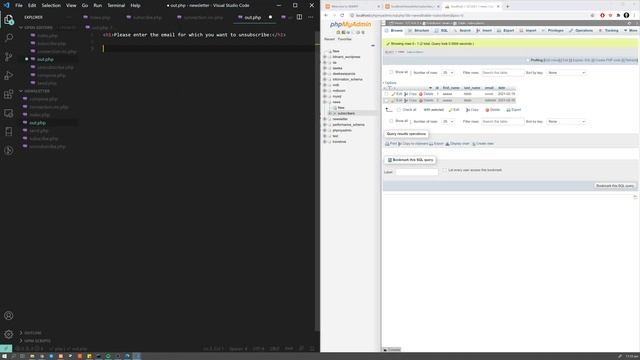The image size is (640, 360).
Task: Open the Source Control view
Action: tap(9, 57)
